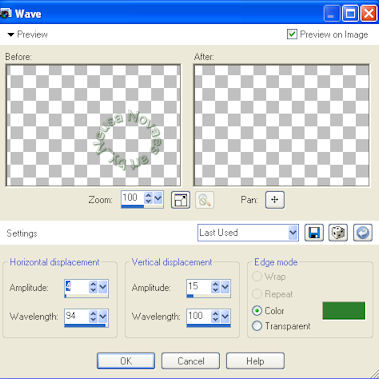Select the Repeat edge mode radio button
379x379 pixels.
tap(257, 294)
